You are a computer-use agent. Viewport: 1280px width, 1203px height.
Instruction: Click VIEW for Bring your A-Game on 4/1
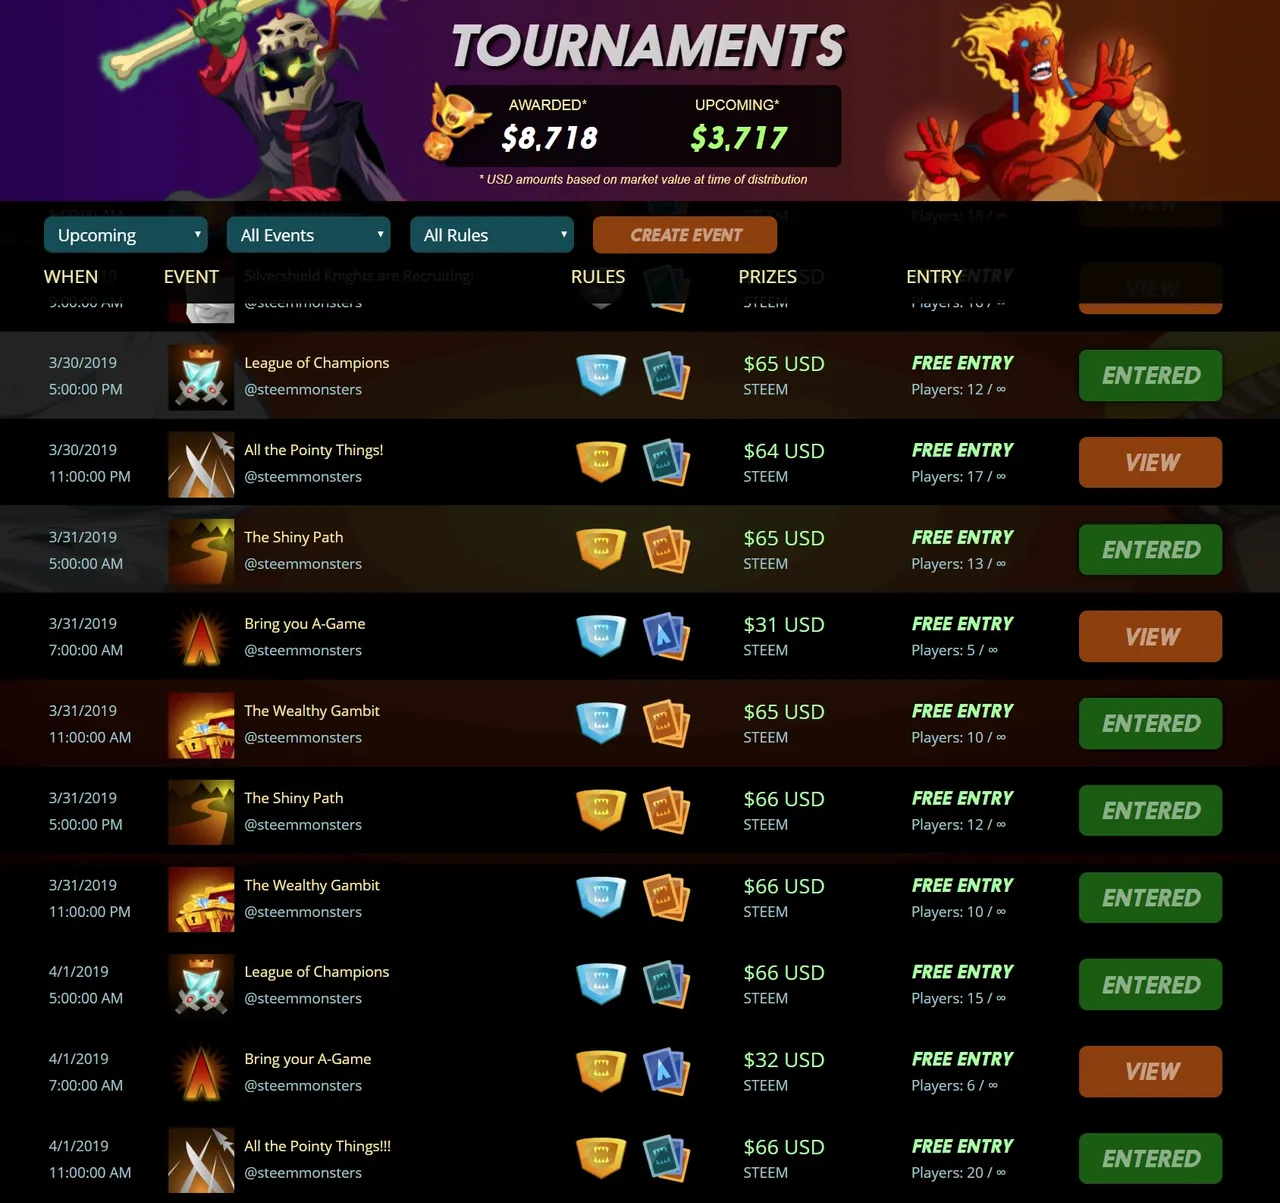[x=1150, y=1071]
